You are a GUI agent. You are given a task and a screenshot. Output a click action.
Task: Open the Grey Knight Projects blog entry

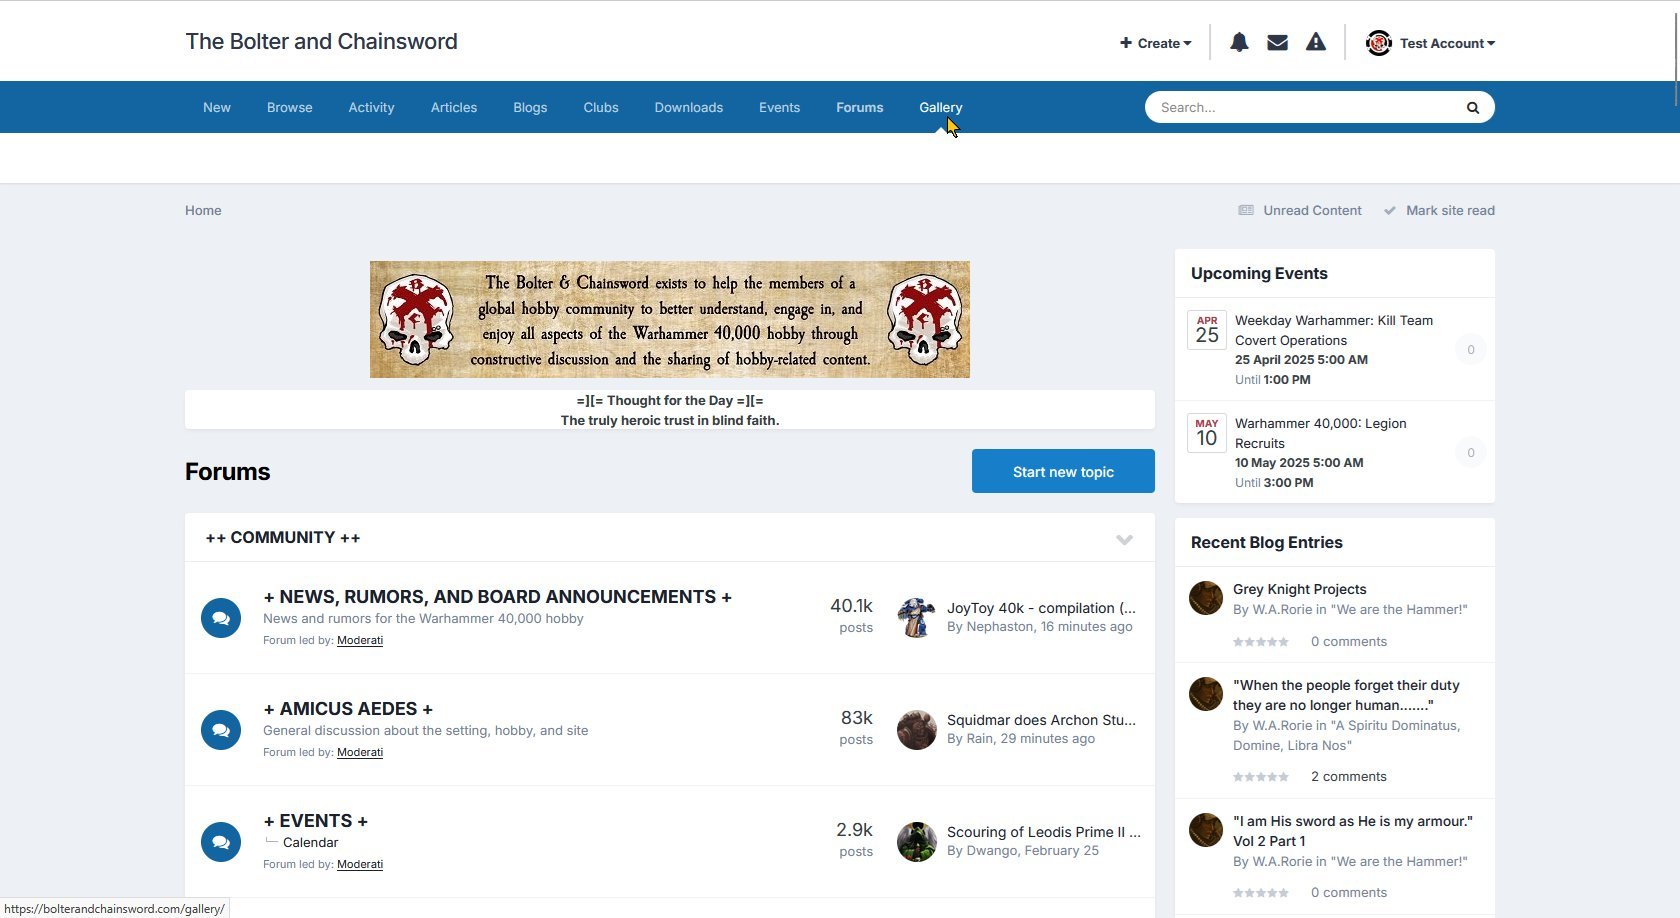(1299, 589)
